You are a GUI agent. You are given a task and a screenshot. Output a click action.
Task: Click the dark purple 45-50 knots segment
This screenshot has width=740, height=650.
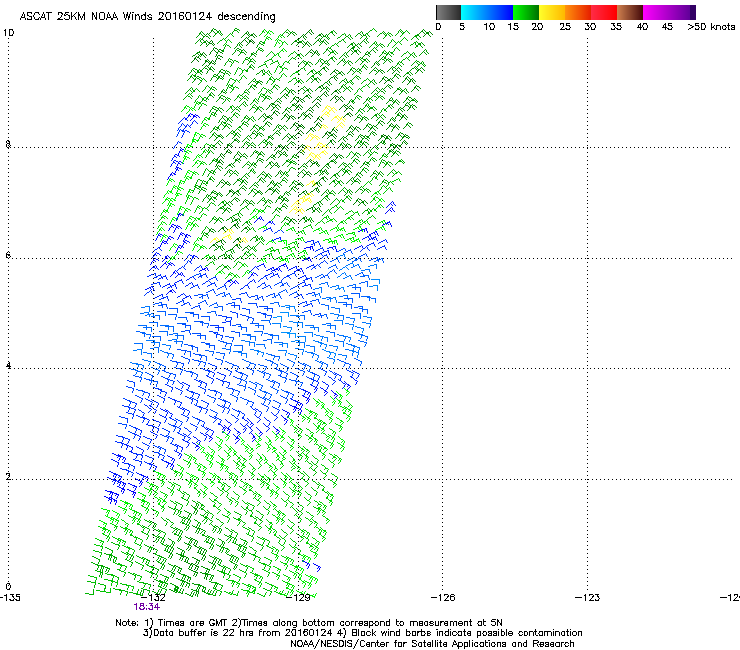(682, 12)
